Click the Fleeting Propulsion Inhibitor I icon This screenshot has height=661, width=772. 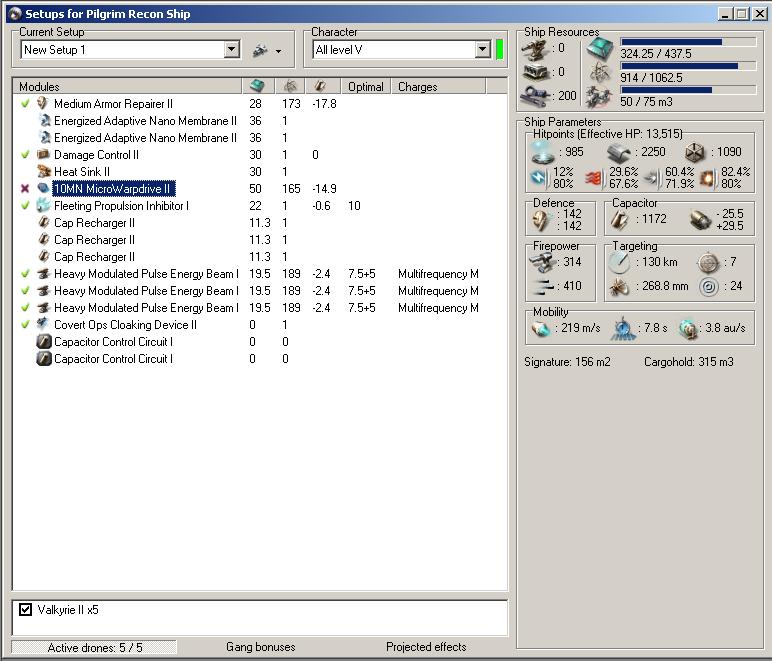pyautogui.click(x=43, y=205)
